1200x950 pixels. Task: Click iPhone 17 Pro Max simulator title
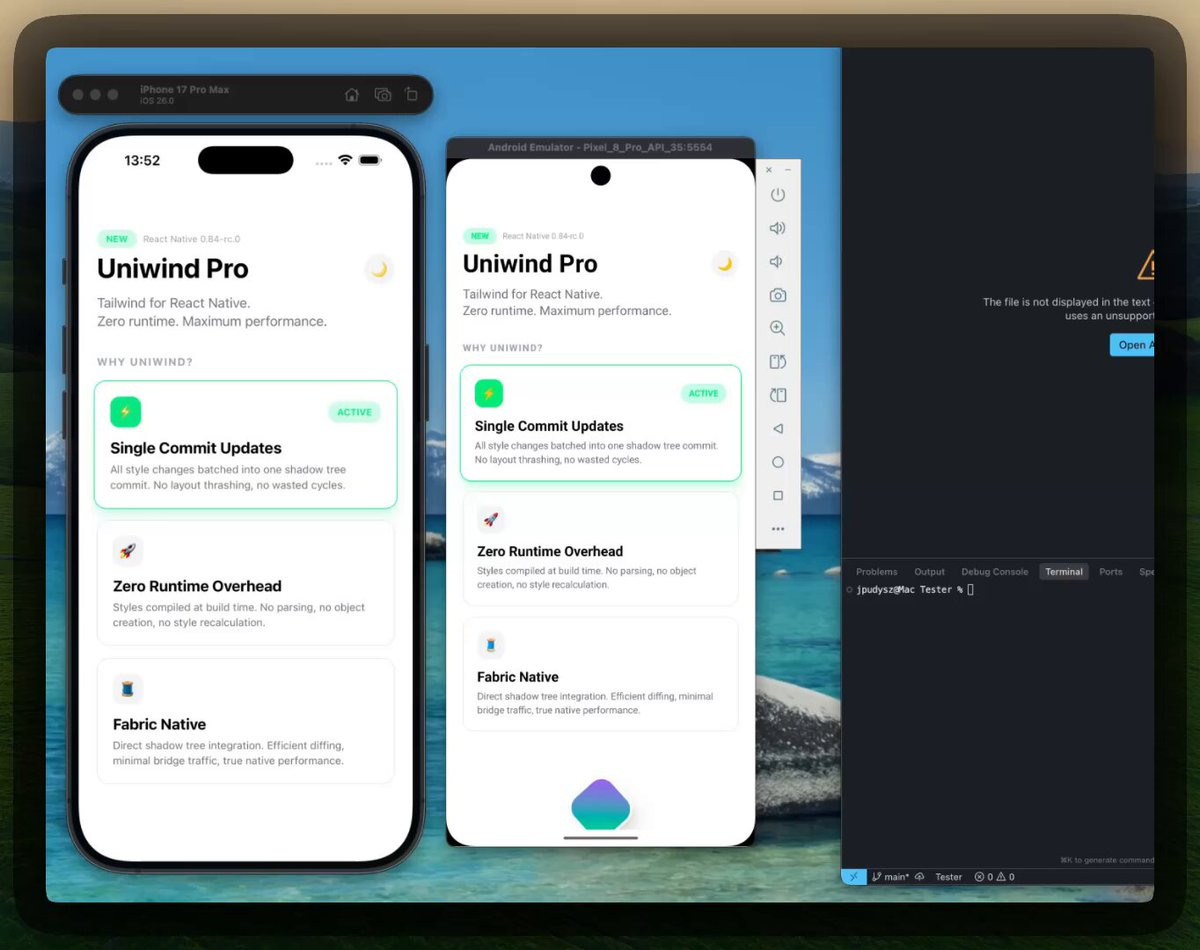click(x=185, y=89)
